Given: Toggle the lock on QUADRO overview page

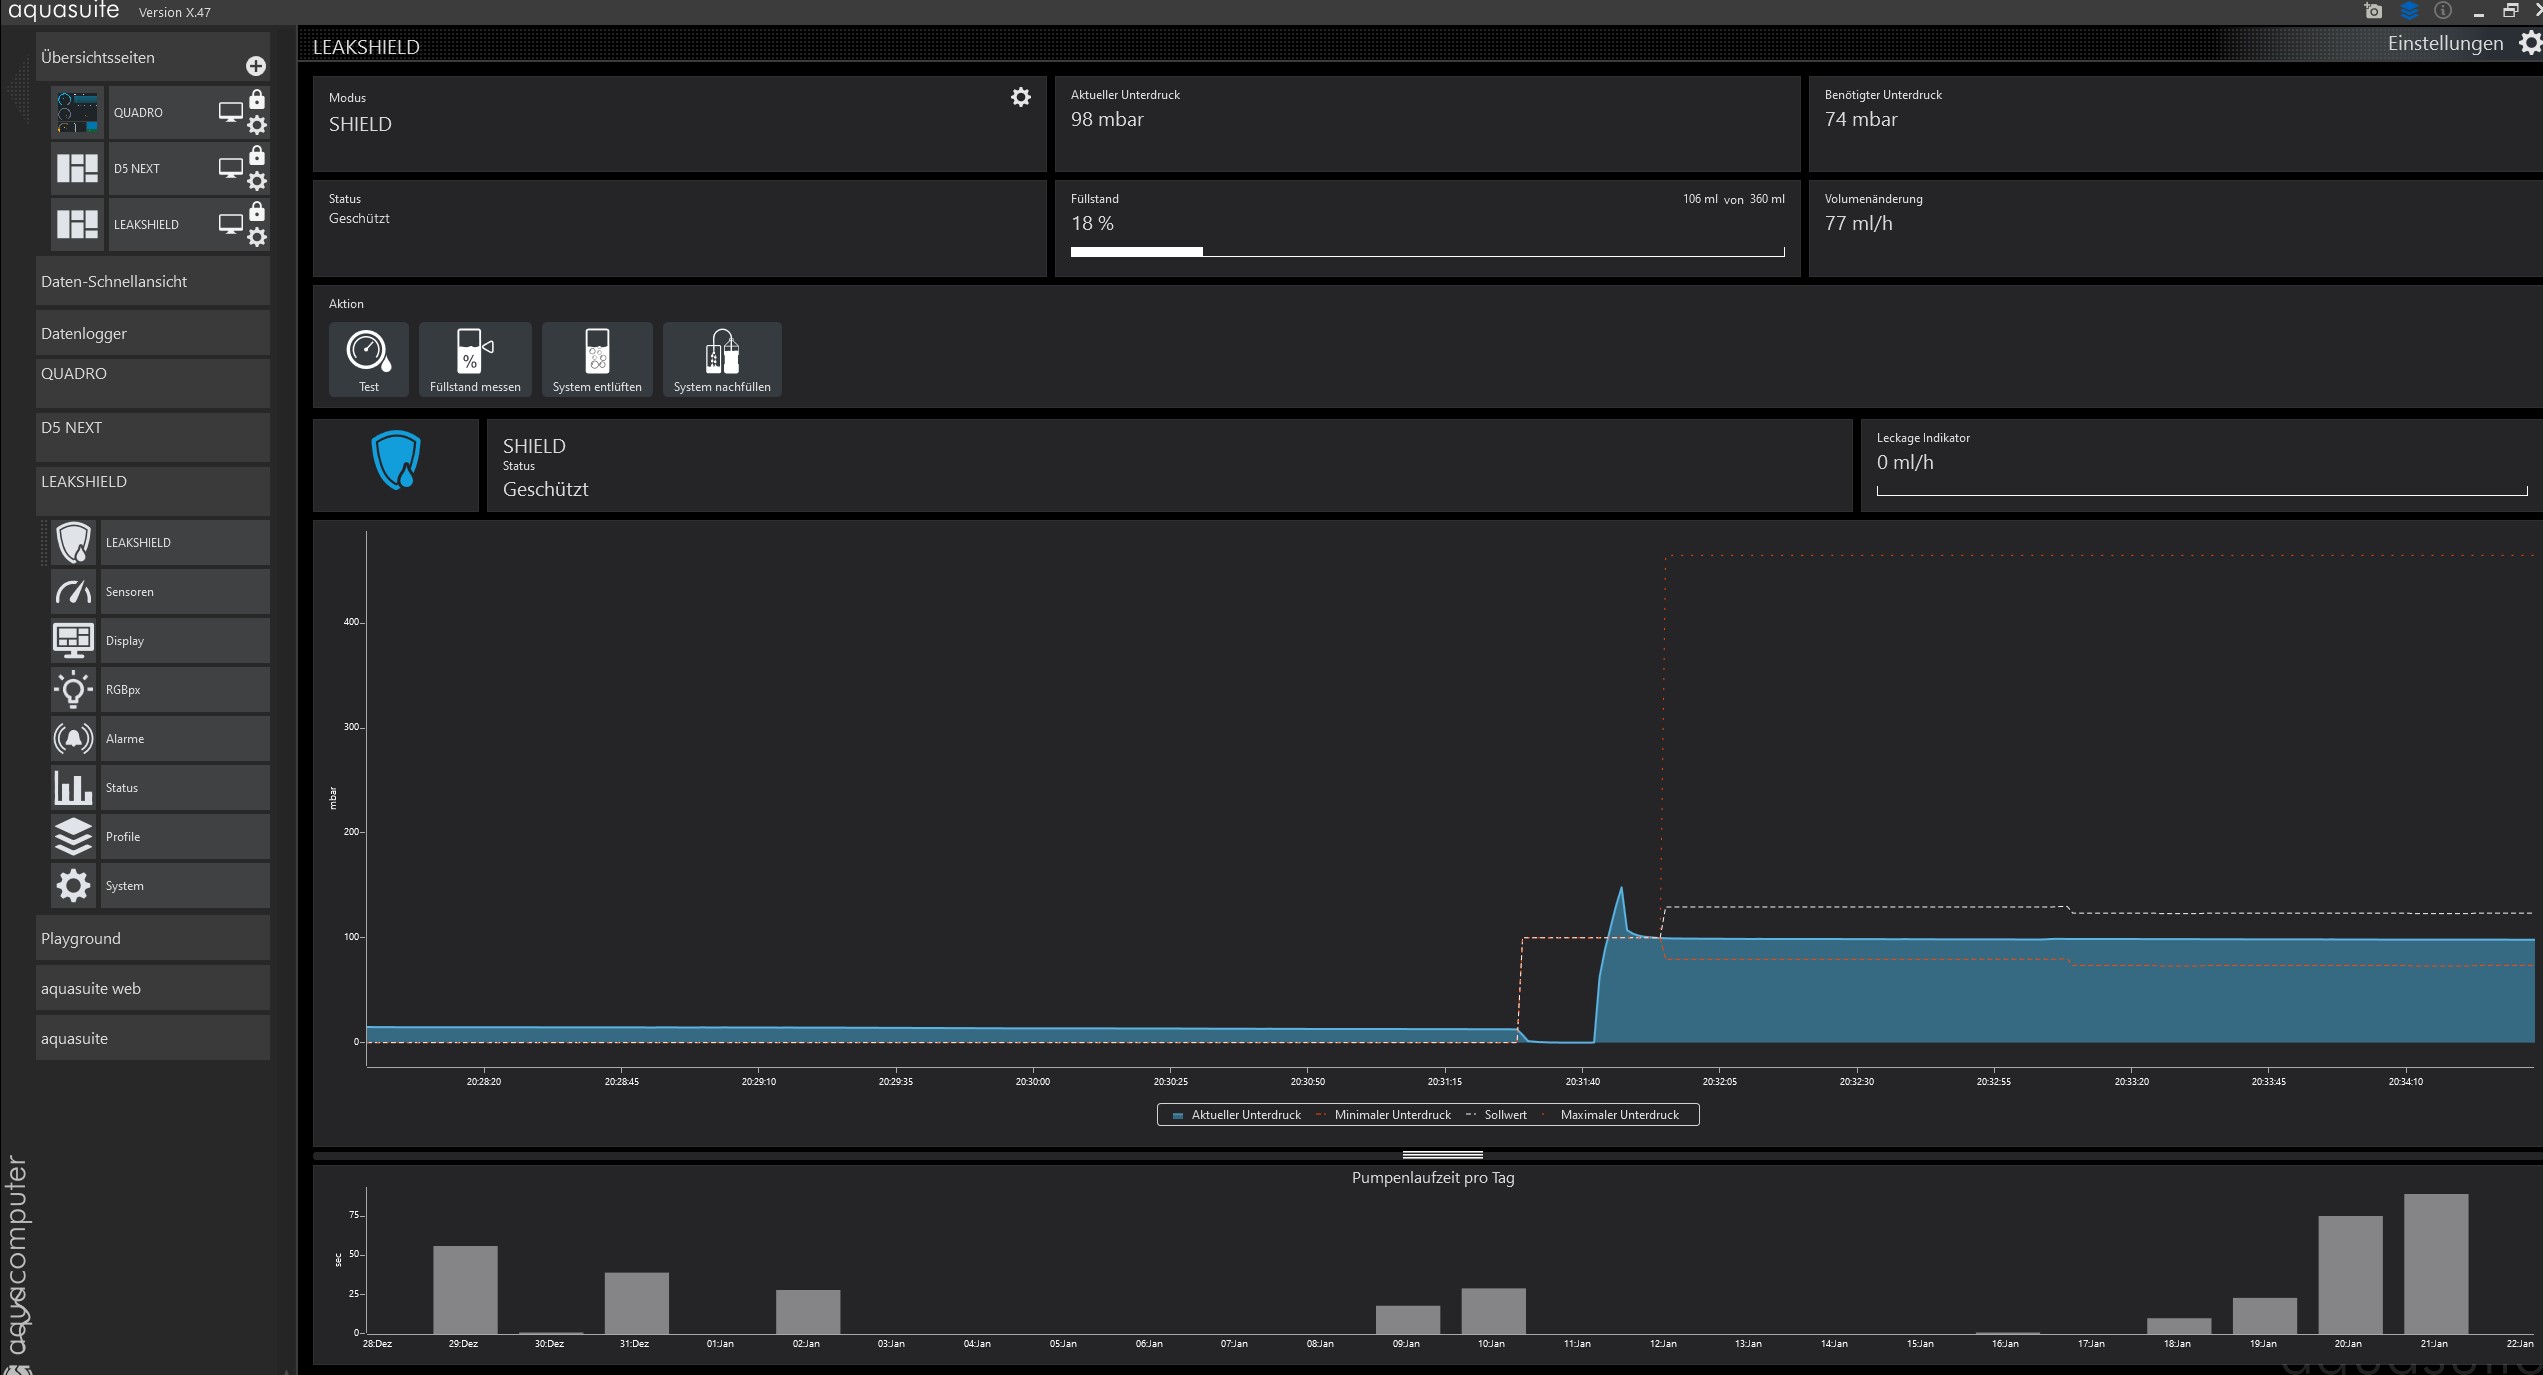Looking at the screenshot, I should [257, 100].
